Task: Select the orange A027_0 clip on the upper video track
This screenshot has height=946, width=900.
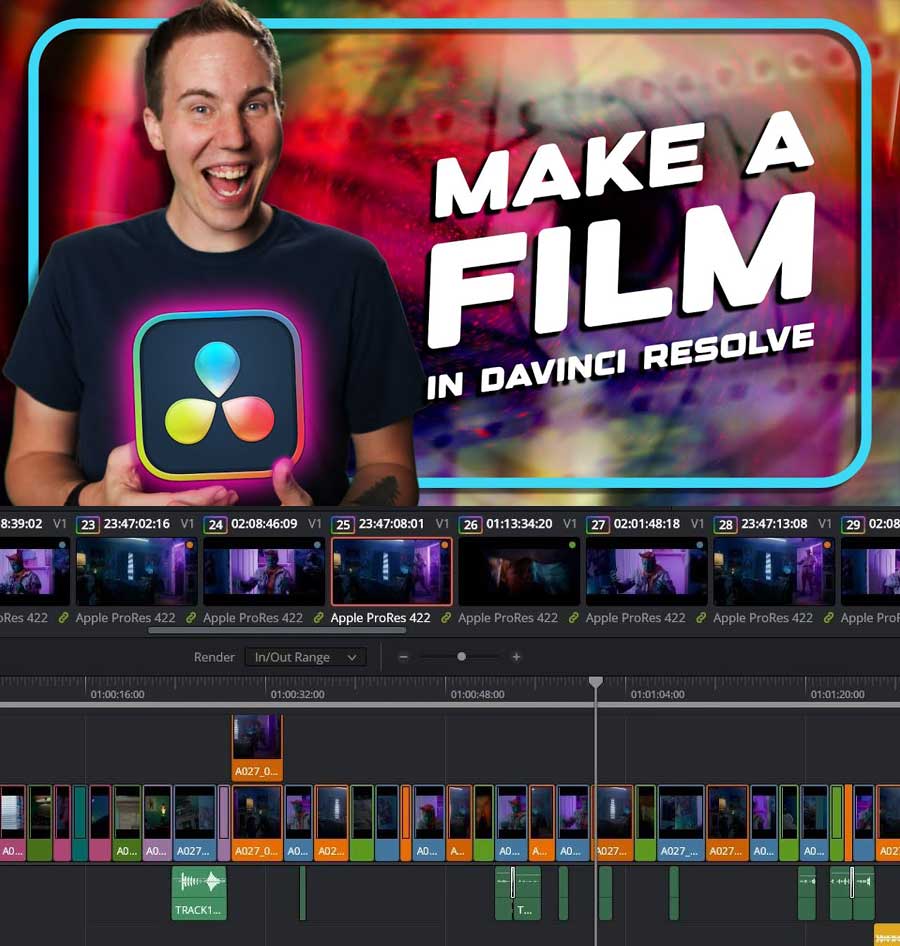Action: point(257,748)
